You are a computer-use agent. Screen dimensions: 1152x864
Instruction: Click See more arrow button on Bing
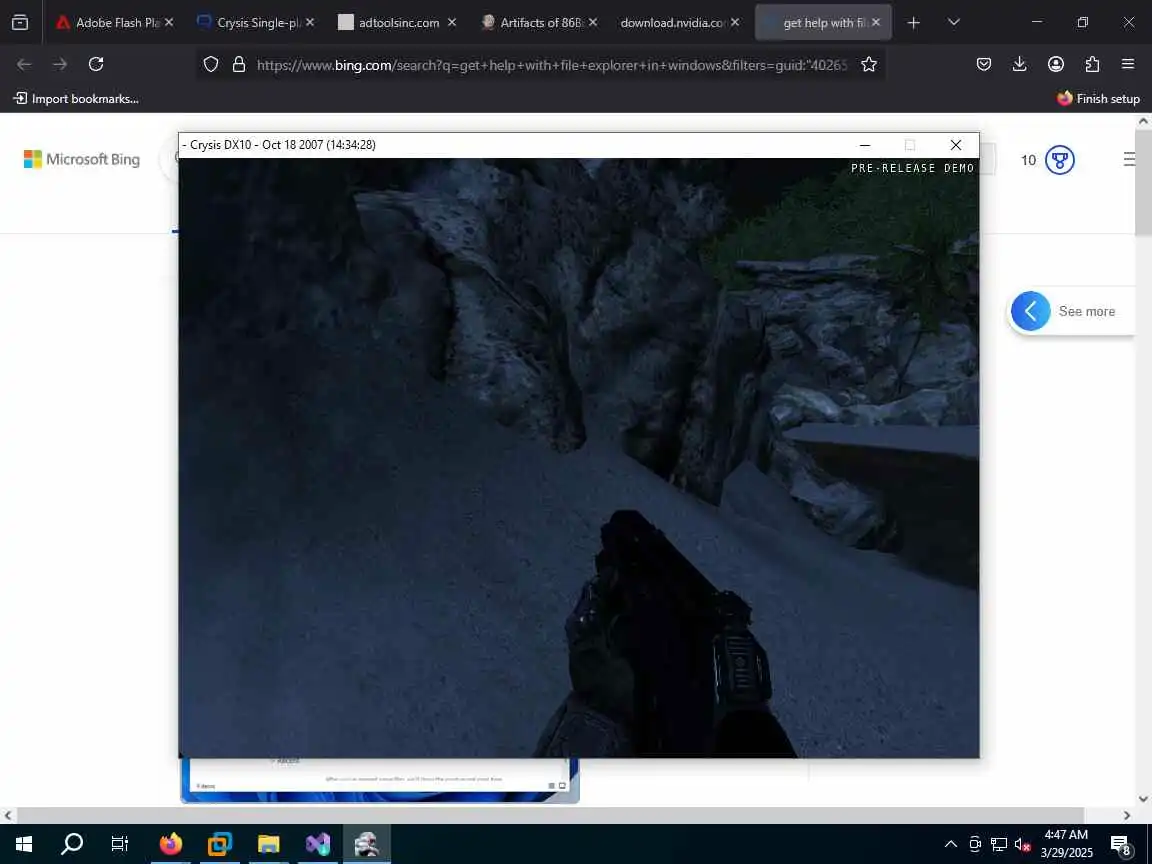point(1031,312)
